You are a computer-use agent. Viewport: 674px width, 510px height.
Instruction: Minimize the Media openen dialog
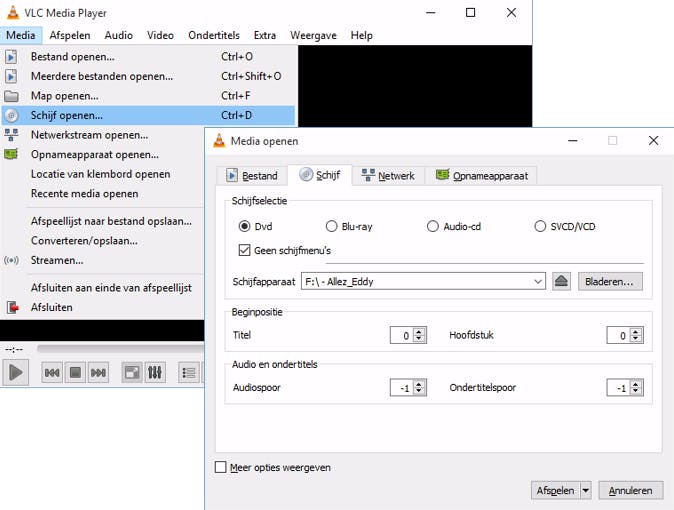[573, 141]
